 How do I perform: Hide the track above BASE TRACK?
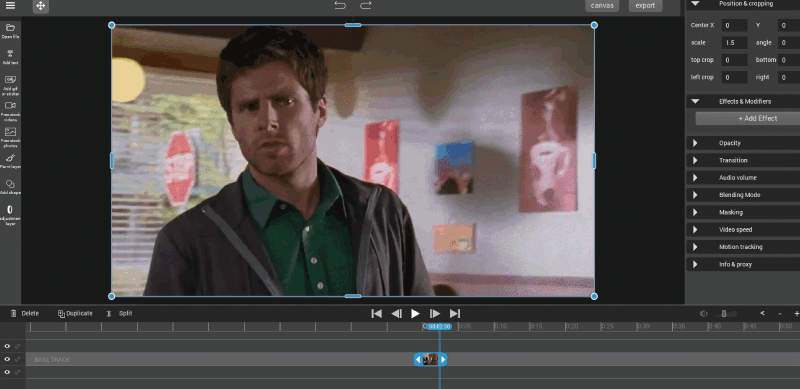7,346
